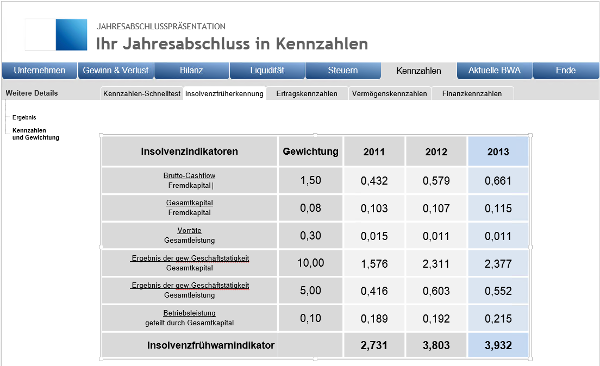Click Ergebnis der gew. Geschäftstätigkeit / Gesamtleistung label
This screenshot has height=366, width=600.
(x=189, y=291)
